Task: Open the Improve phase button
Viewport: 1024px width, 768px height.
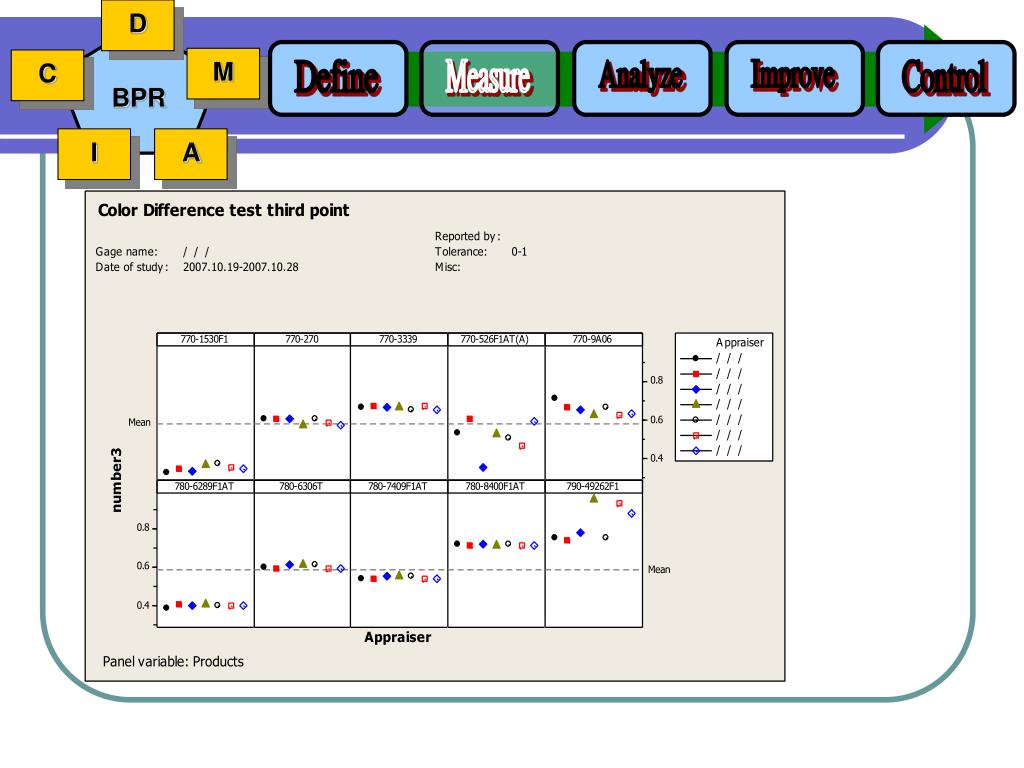Action: [x=794, y=78]
